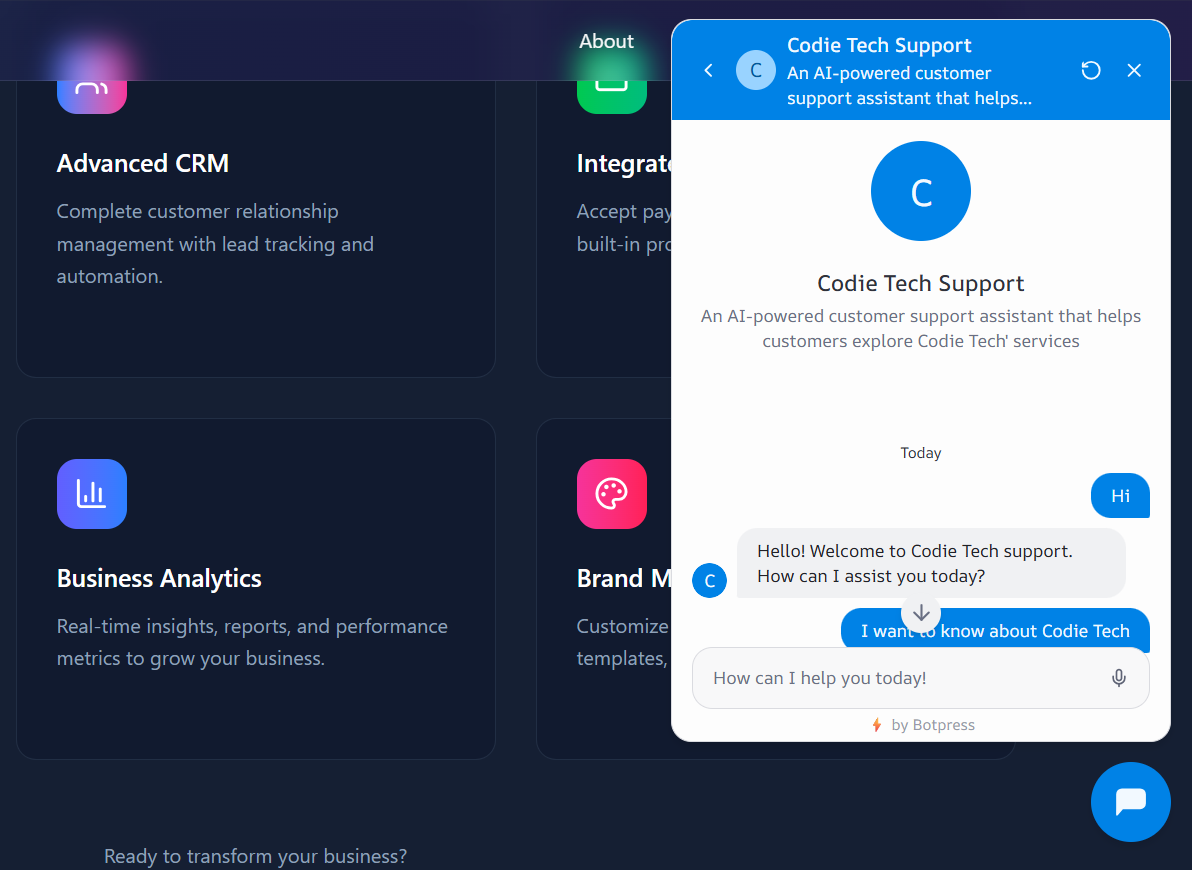This screenshot has height=870, width=1192.
Task: Click the large blue C bot avatar
Action: 921,191
